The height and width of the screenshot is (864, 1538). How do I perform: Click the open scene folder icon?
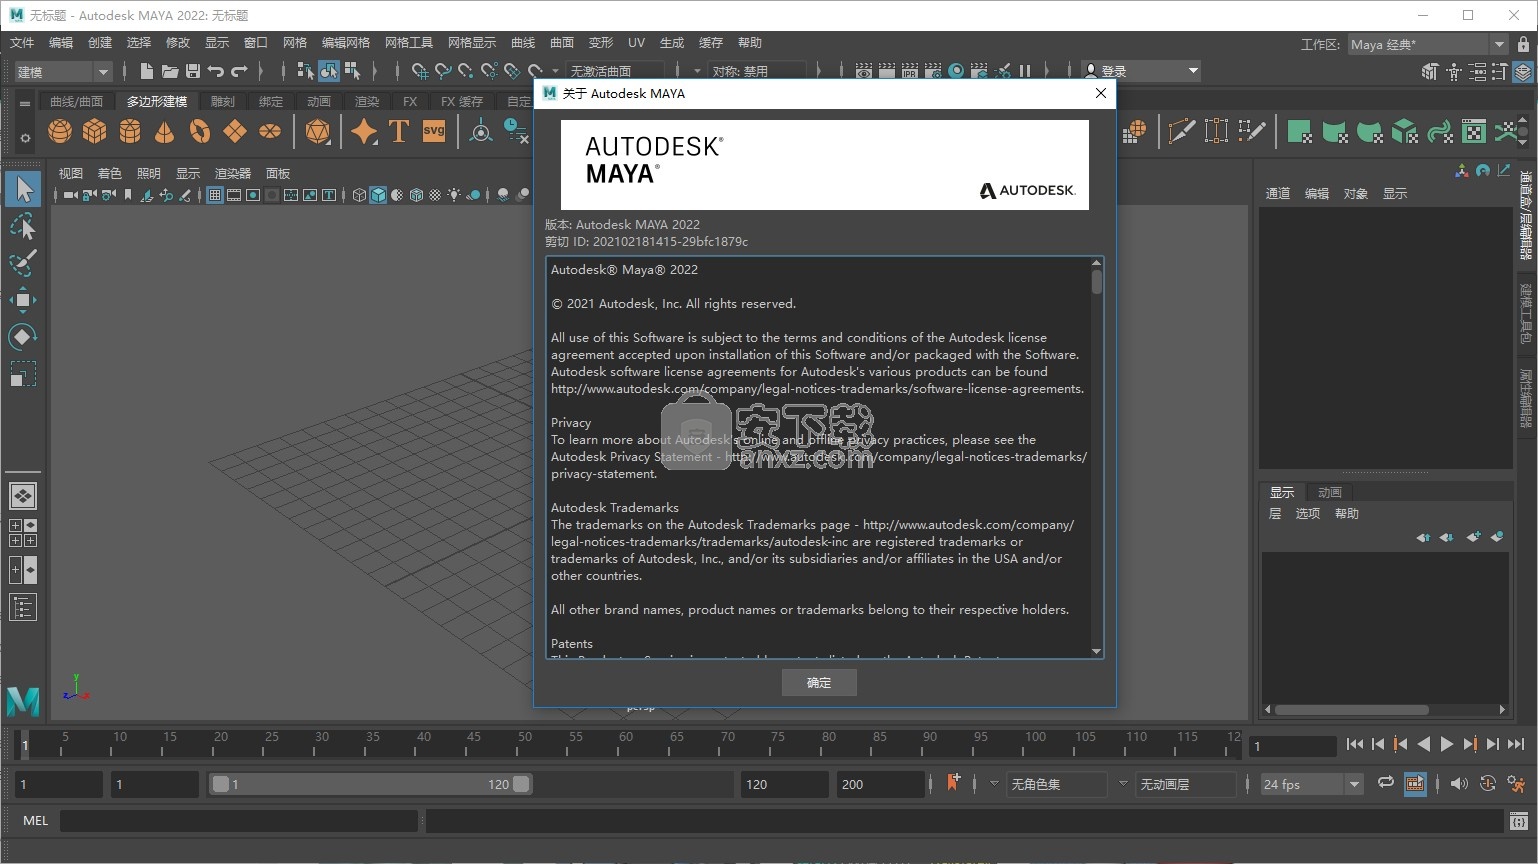pos(170,71)
